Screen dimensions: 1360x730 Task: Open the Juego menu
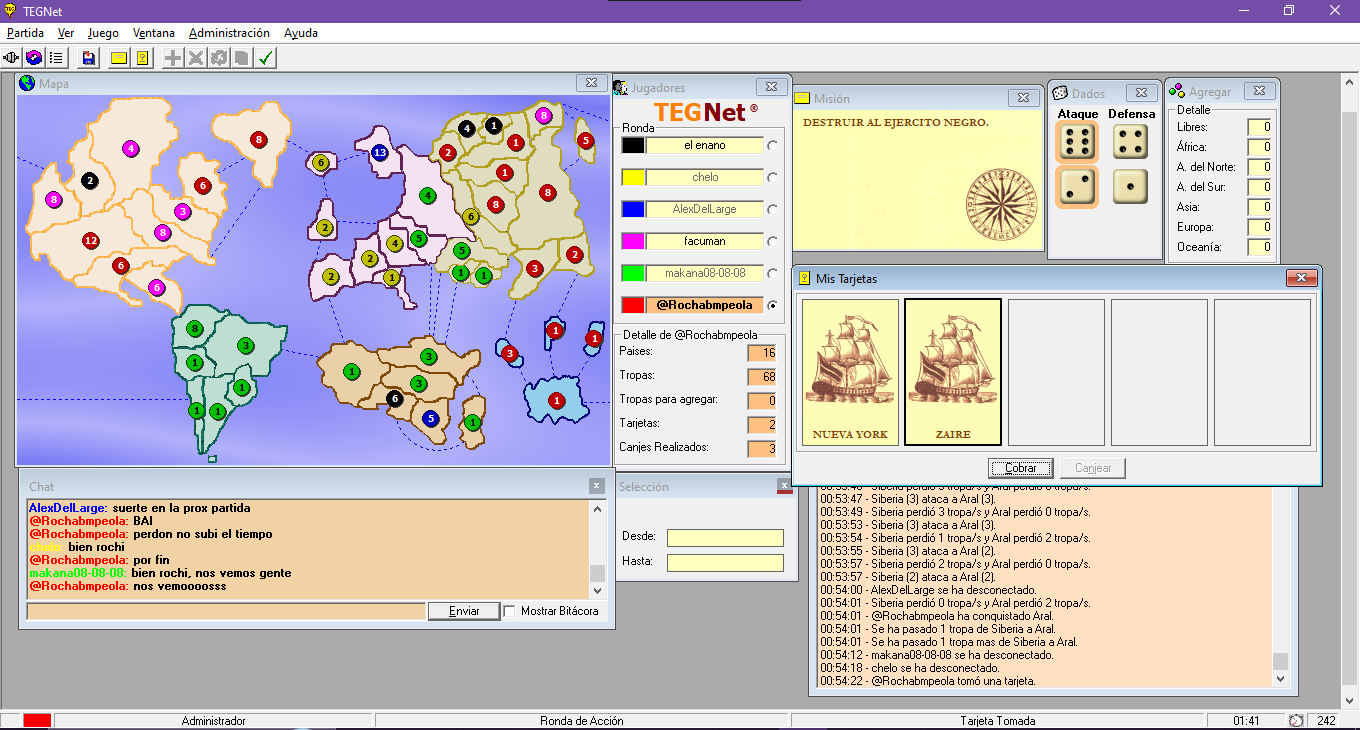[103, 33]
